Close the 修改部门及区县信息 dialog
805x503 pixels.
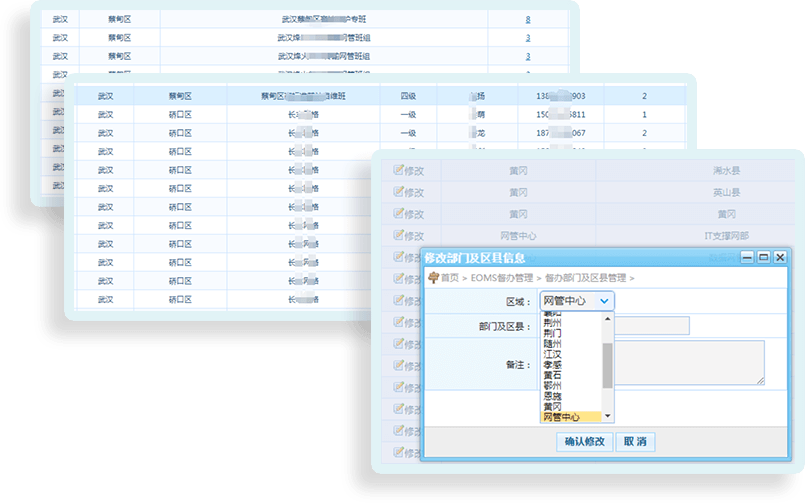click(780, 257)
